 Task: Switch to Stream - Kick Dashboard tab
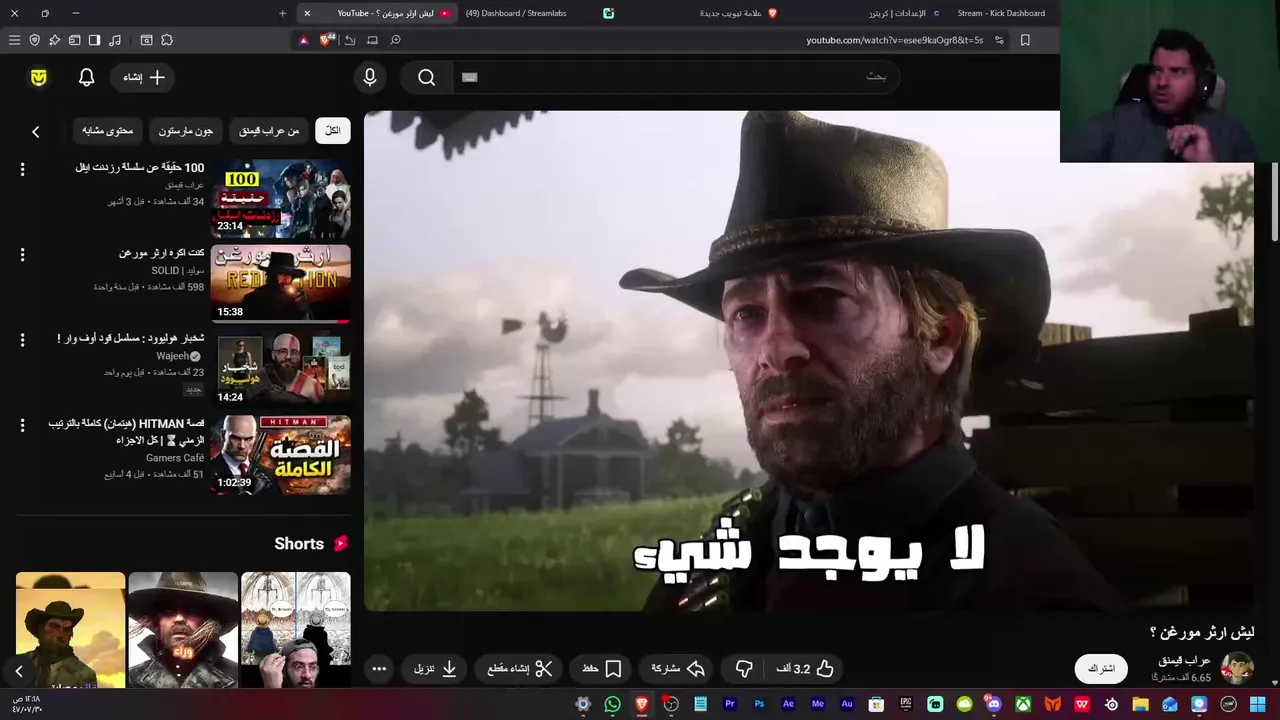(1001, 13)
